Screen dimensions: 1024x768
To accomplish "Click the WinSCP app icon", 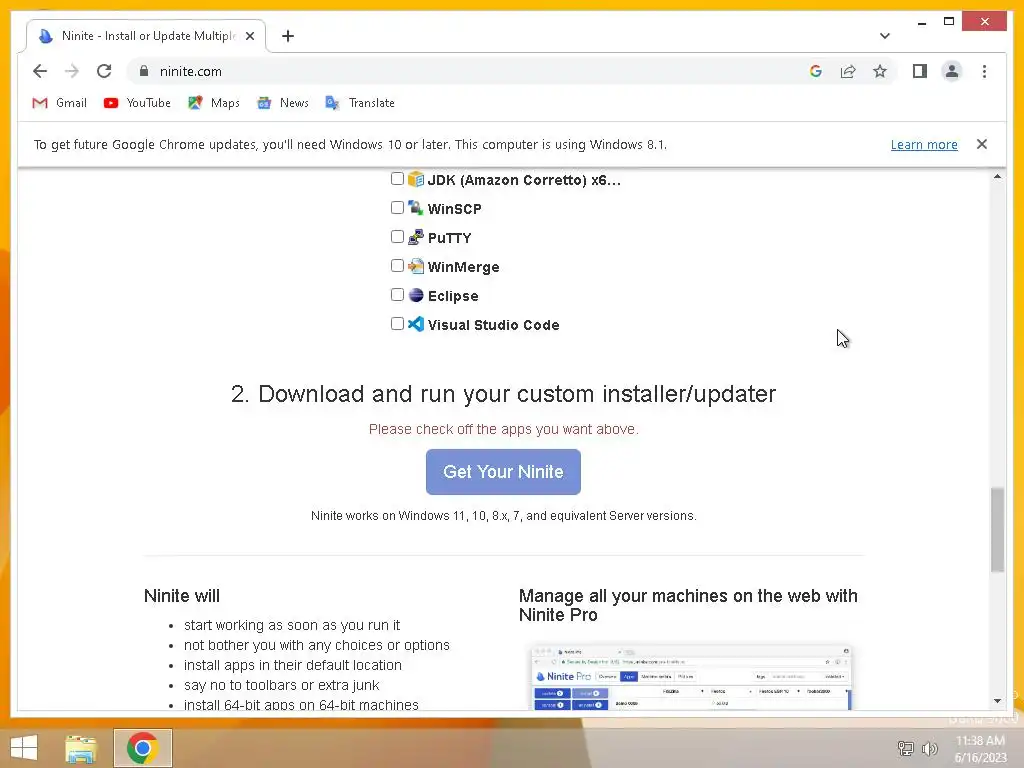I will pyautogui.click(x=416, y=208).
